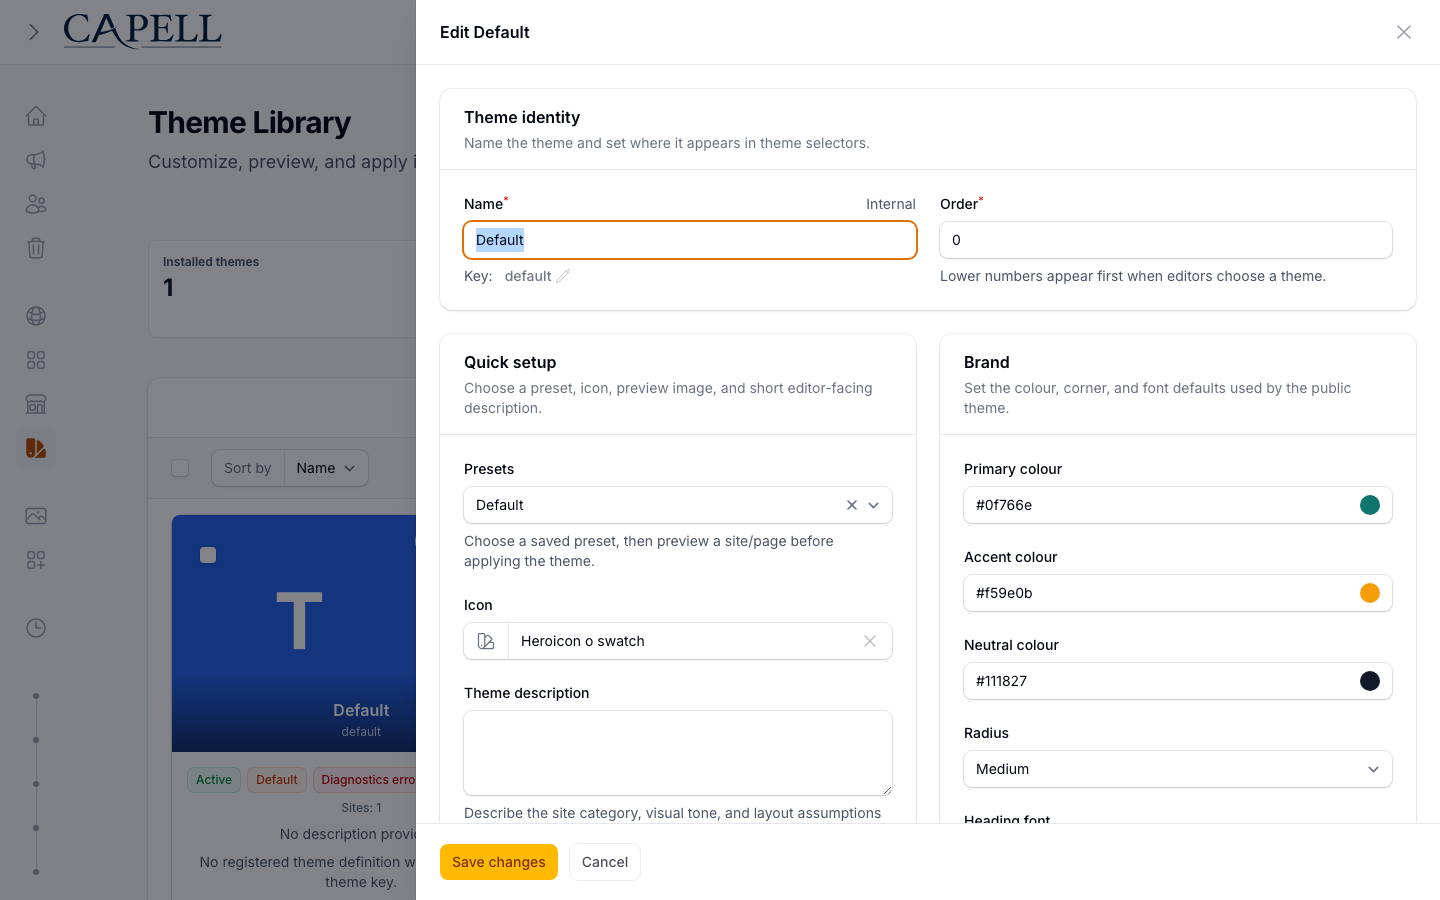Close the Edit Default panel
1440x900 pixels.
point(1404,32)
